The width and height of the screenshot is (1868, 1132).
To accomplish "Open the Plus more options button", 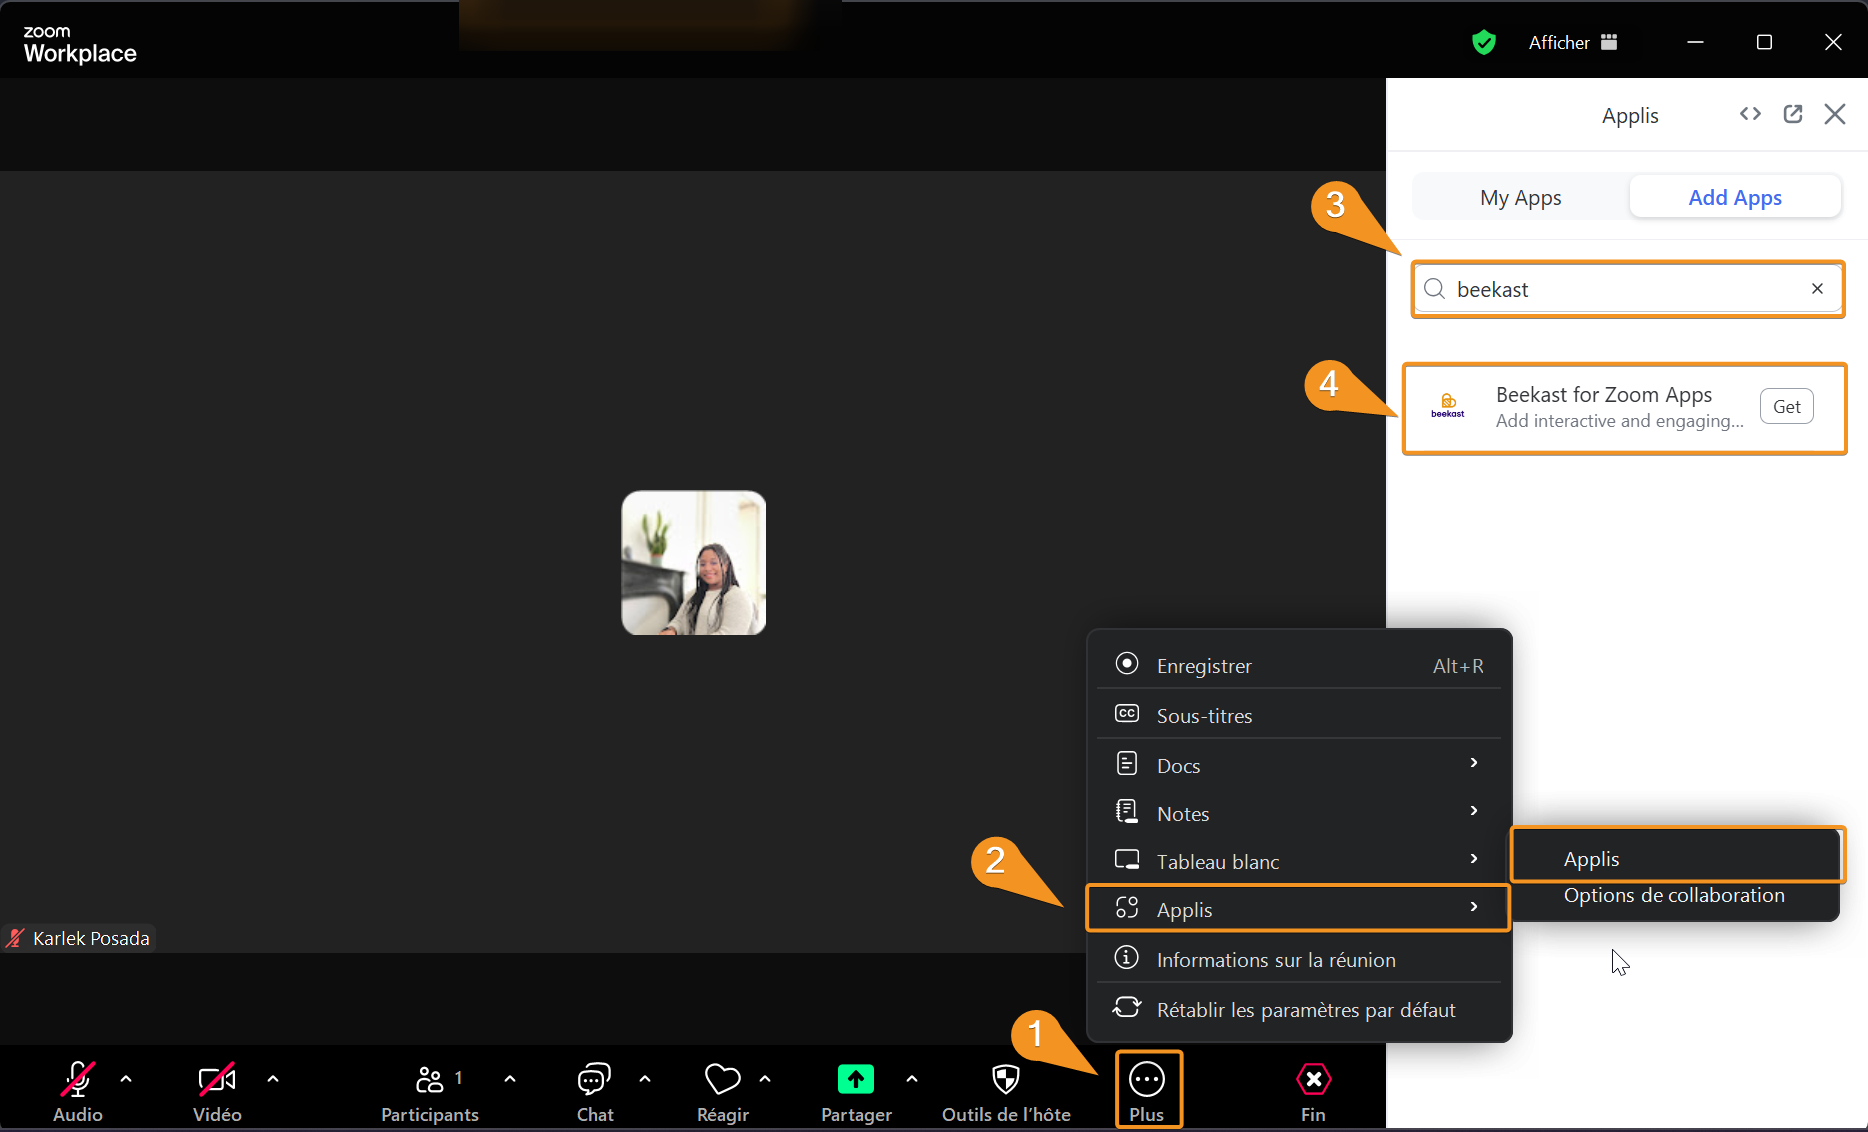I will point(1147,1090).
